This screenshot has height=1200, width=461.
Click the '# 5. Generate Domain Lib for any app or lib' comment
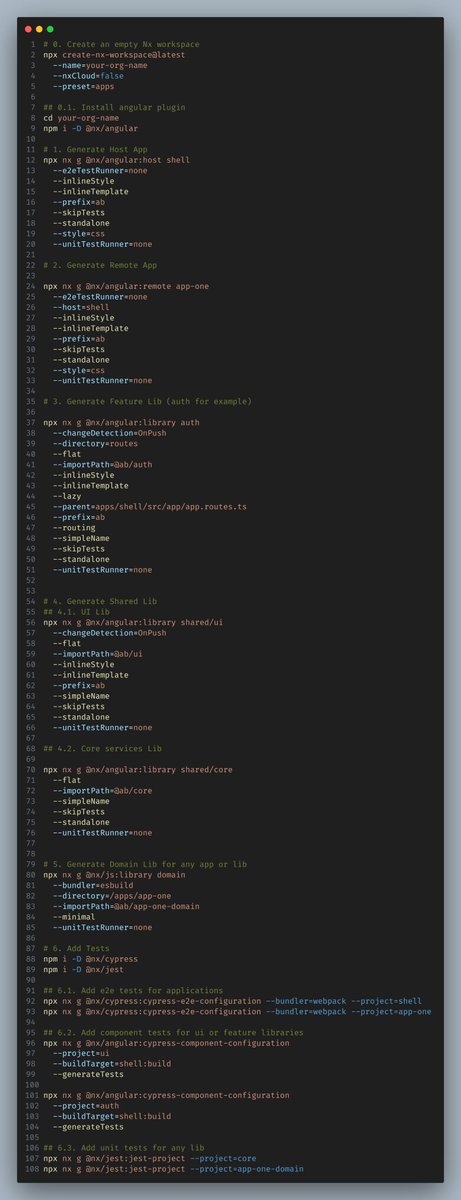click(x=145, y=863)
